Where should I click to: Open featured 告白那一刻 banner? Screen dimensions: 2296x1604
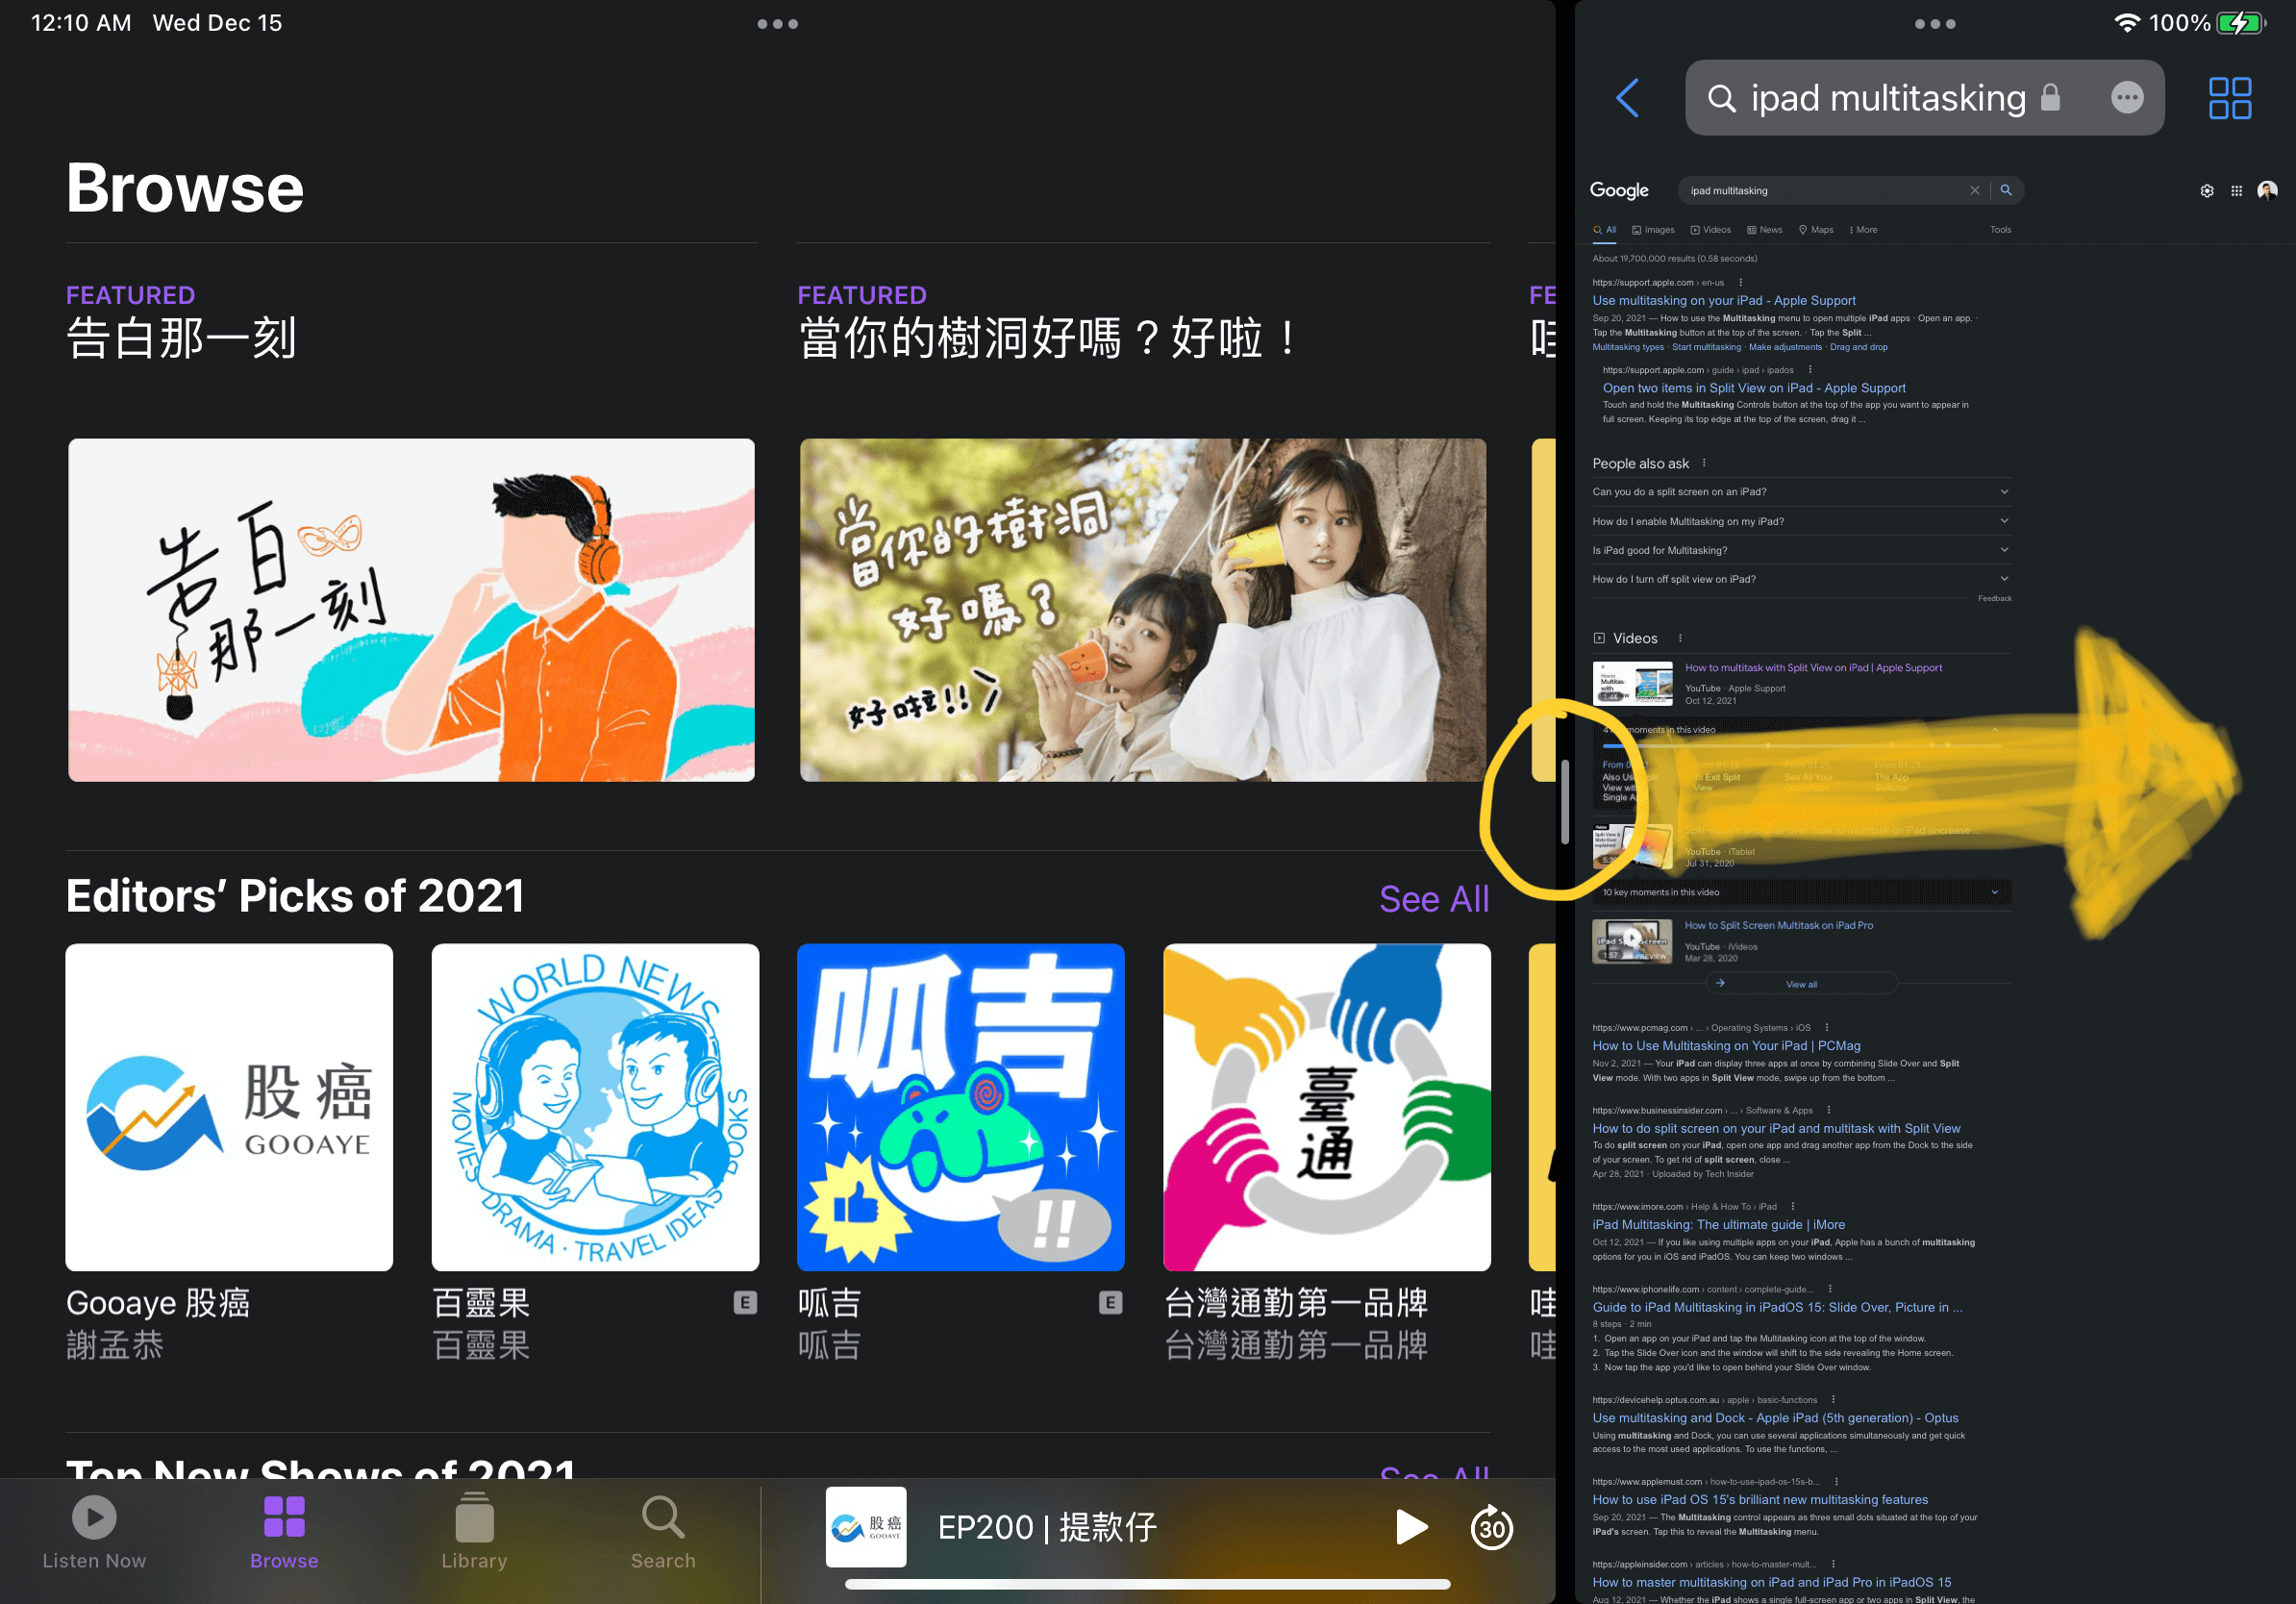pyautogui.click(x=411, y=610)
